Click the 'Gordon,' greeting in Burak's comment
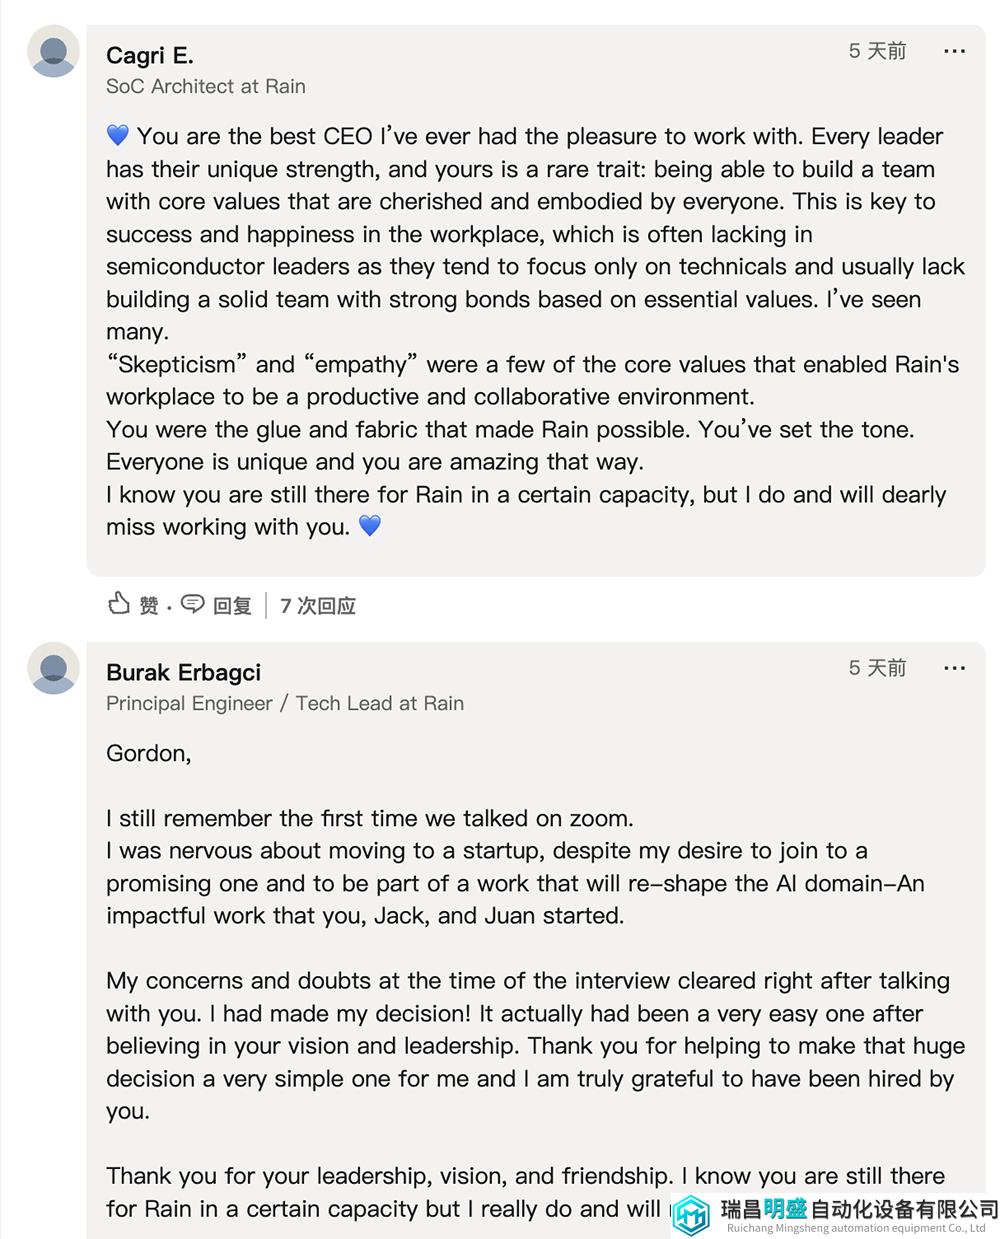This screenshot has width=1000, height=1239. click(x=149, y=754)
